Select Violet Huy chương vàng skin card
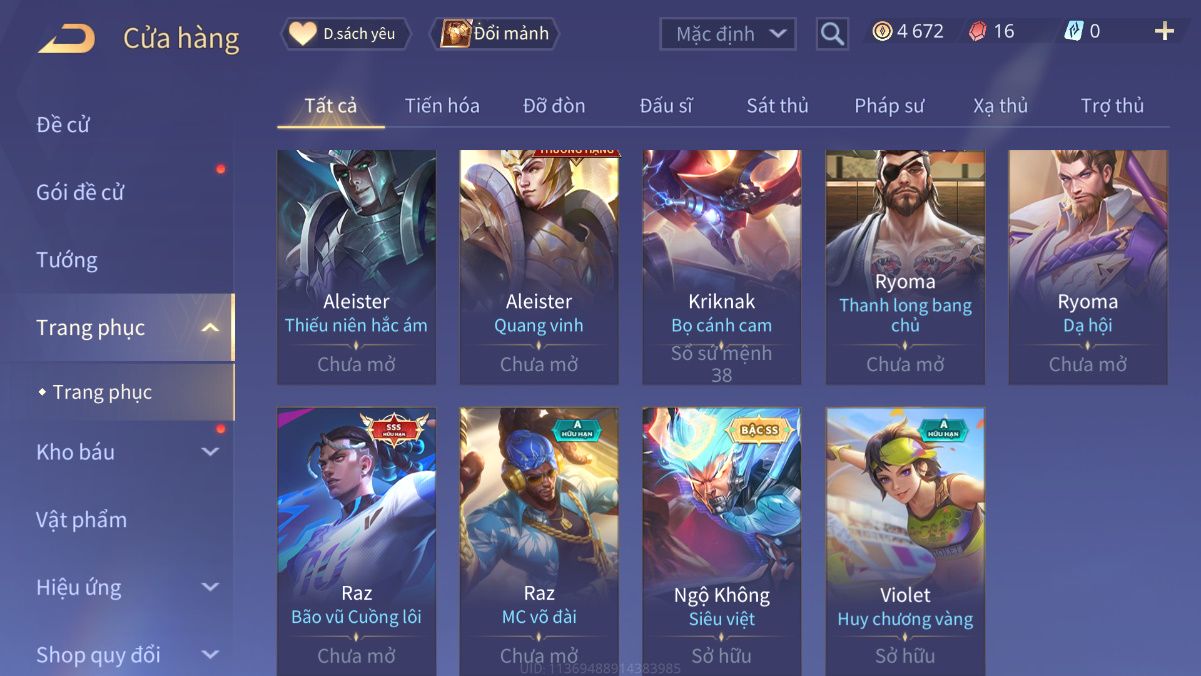This screenshot has height=676, width=1201. coord(905,541)
